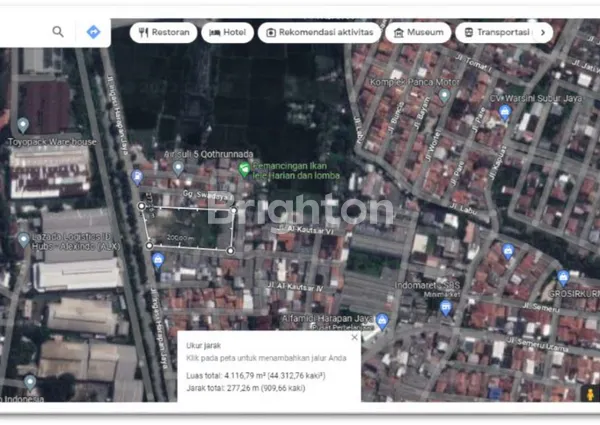
Task: Select Lazada Logistics ID Hubs pin
Action: (24, 240)
